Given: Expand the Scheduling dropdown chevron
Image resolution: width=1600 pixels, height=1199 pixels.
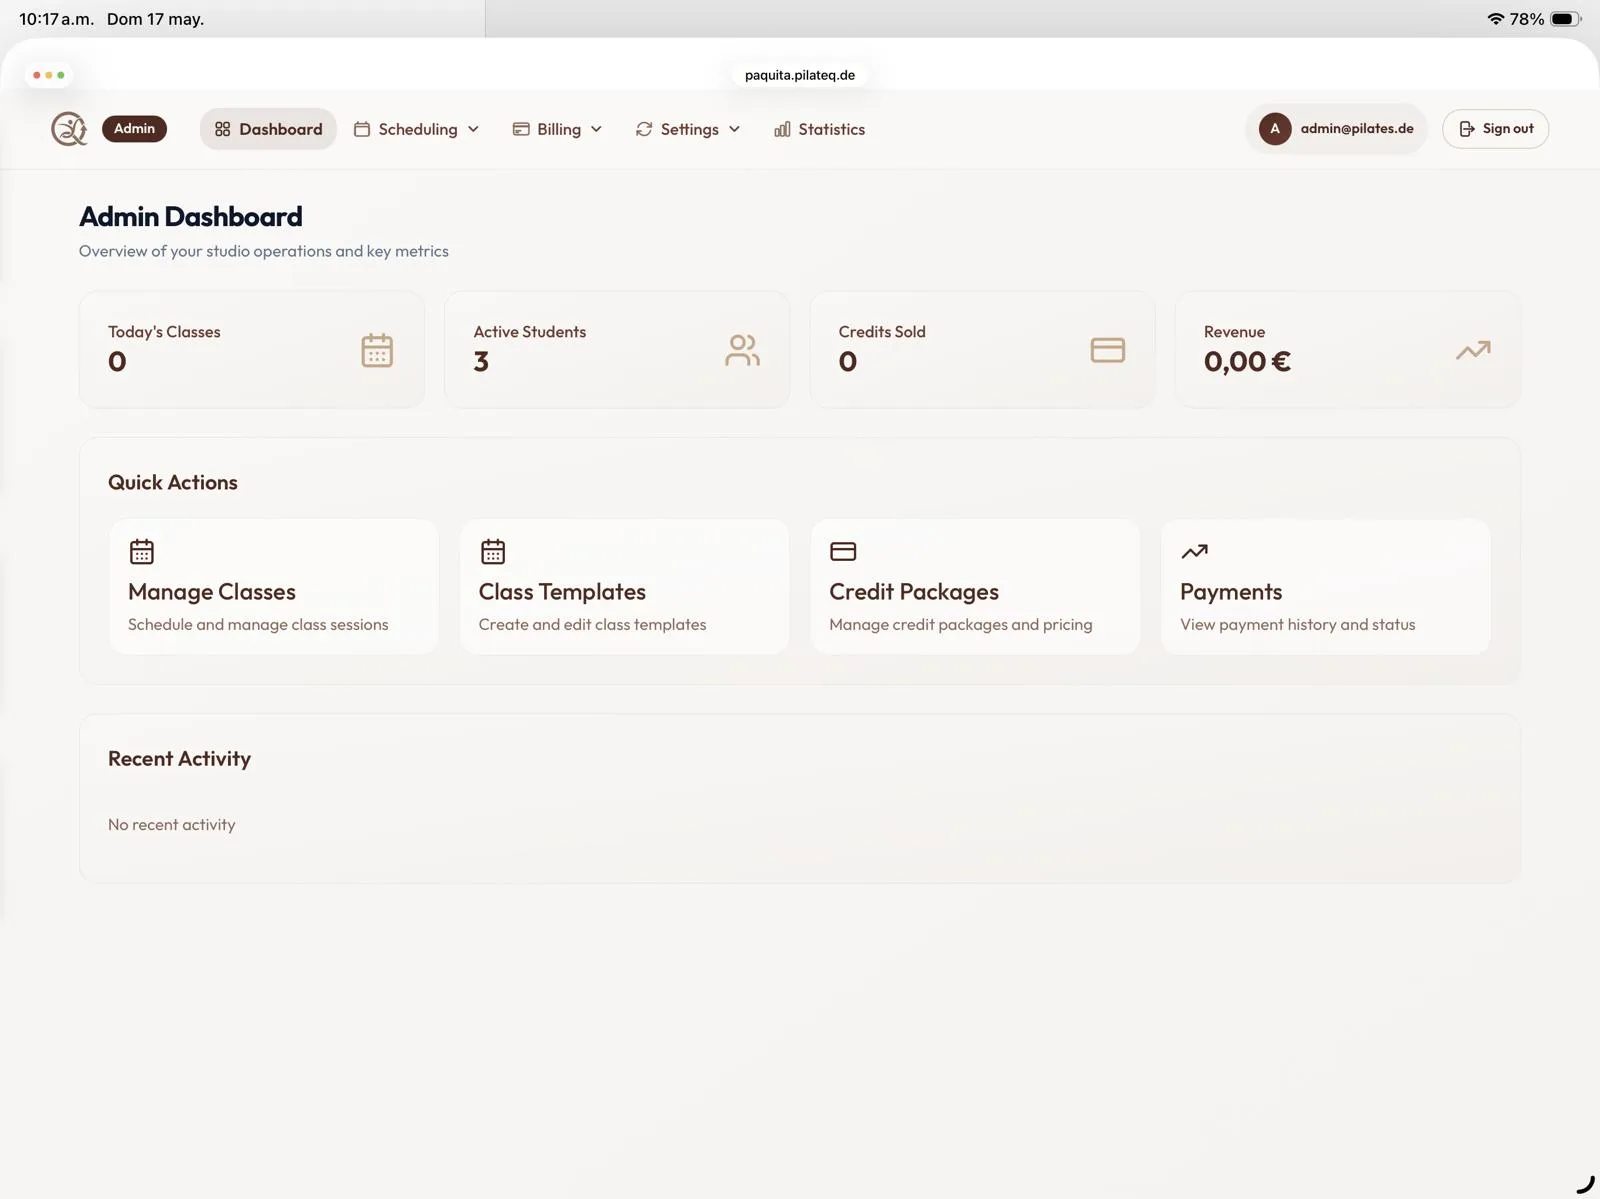Looking at the screenshot, I should coord(473,129).
